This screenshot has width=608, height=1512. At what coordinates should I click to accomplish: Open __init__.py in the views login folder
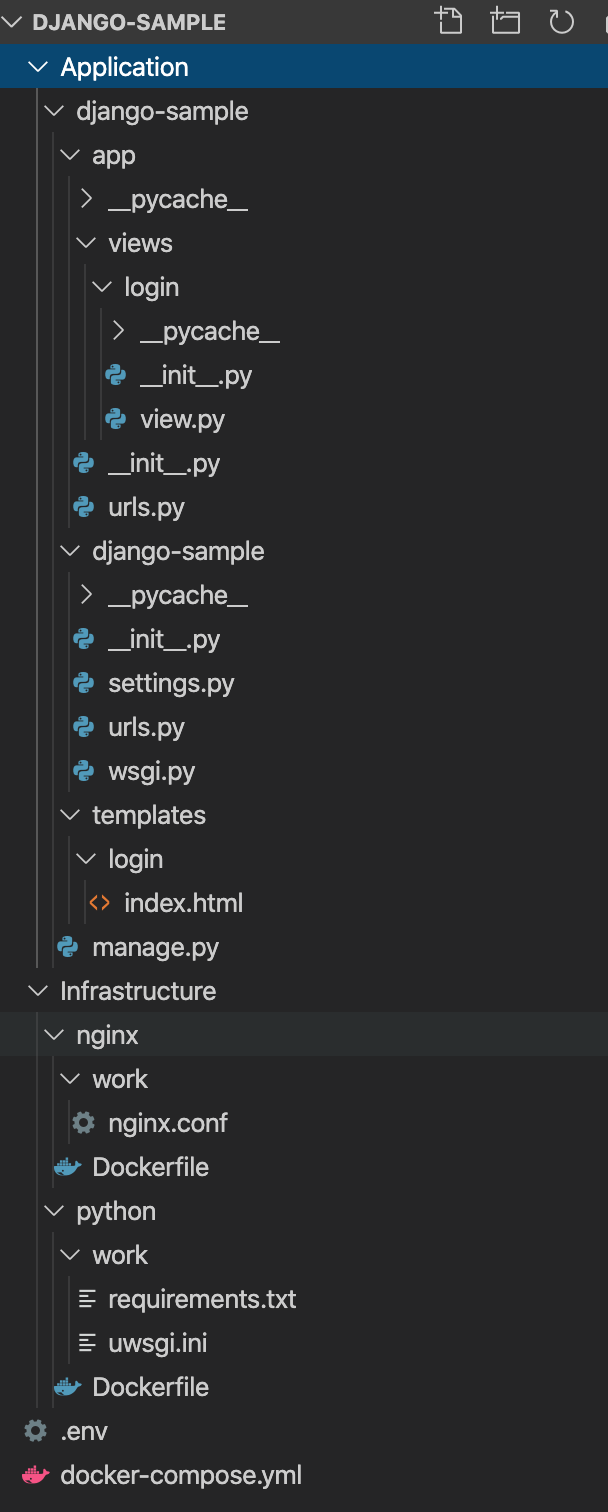click(x=196, y=375)
